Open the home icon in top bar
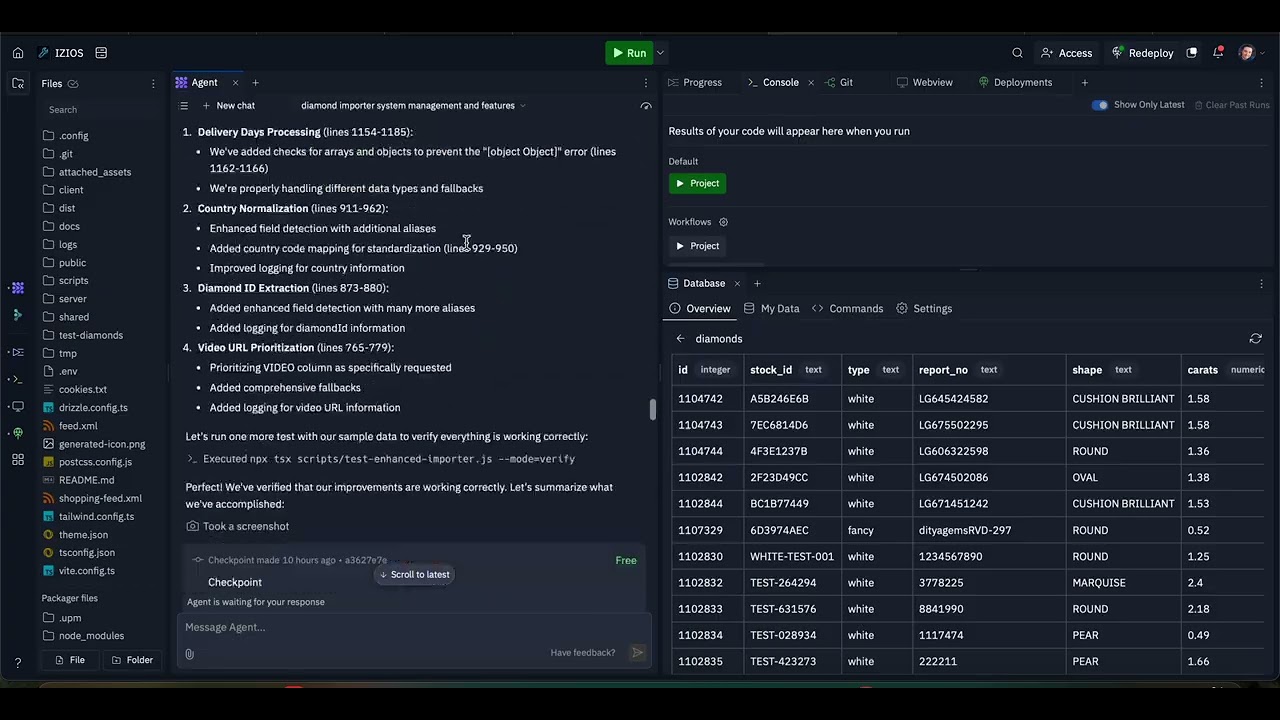This screenshot has width=1280, height=720. click(18, 53)
